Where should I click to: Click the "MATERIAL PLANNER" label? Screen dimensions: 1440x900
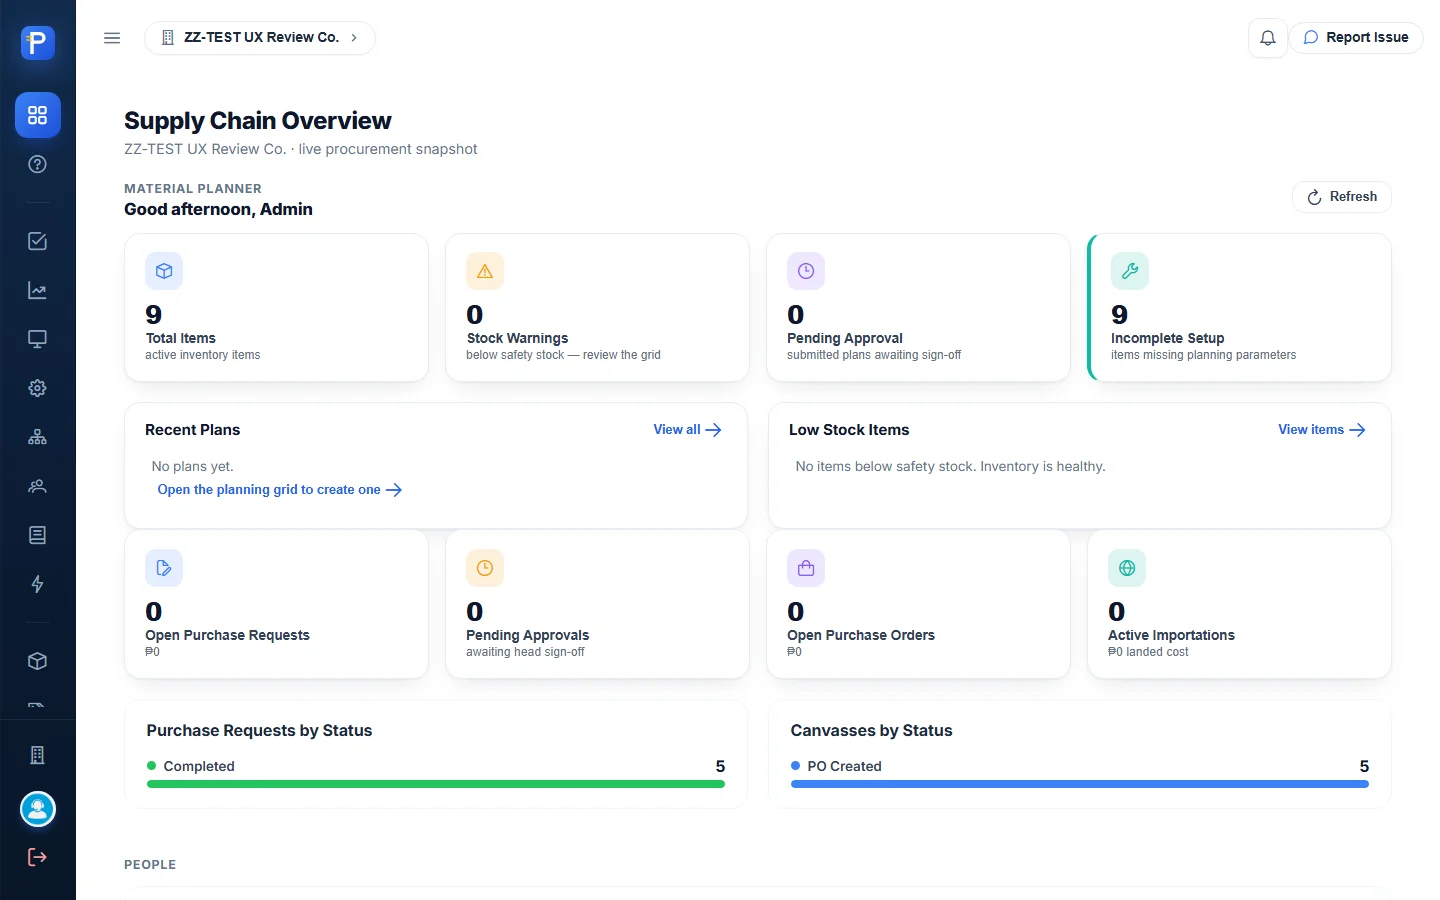(x=193, y=189)
